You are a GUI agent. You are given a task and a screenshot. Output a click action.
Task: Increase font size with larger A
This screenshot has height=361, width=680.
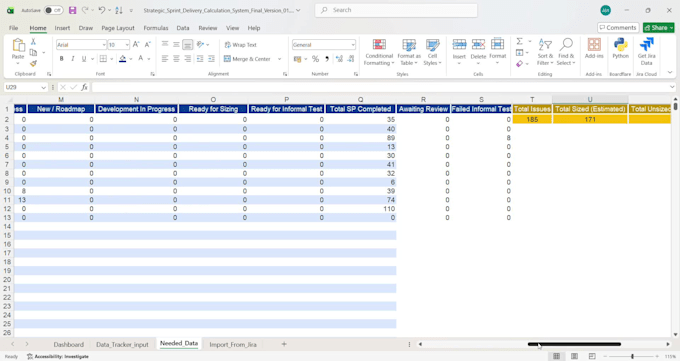tap(136, 44)
